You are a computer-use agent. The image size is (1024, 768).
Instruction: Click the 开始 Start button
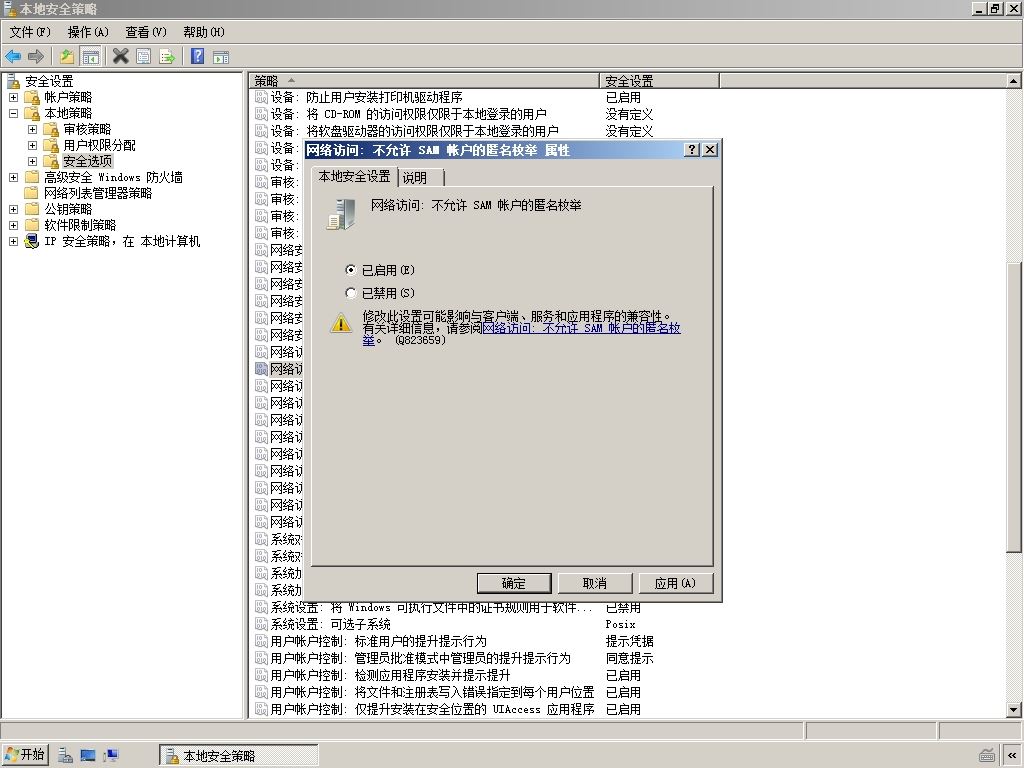[x=25, y=755]
